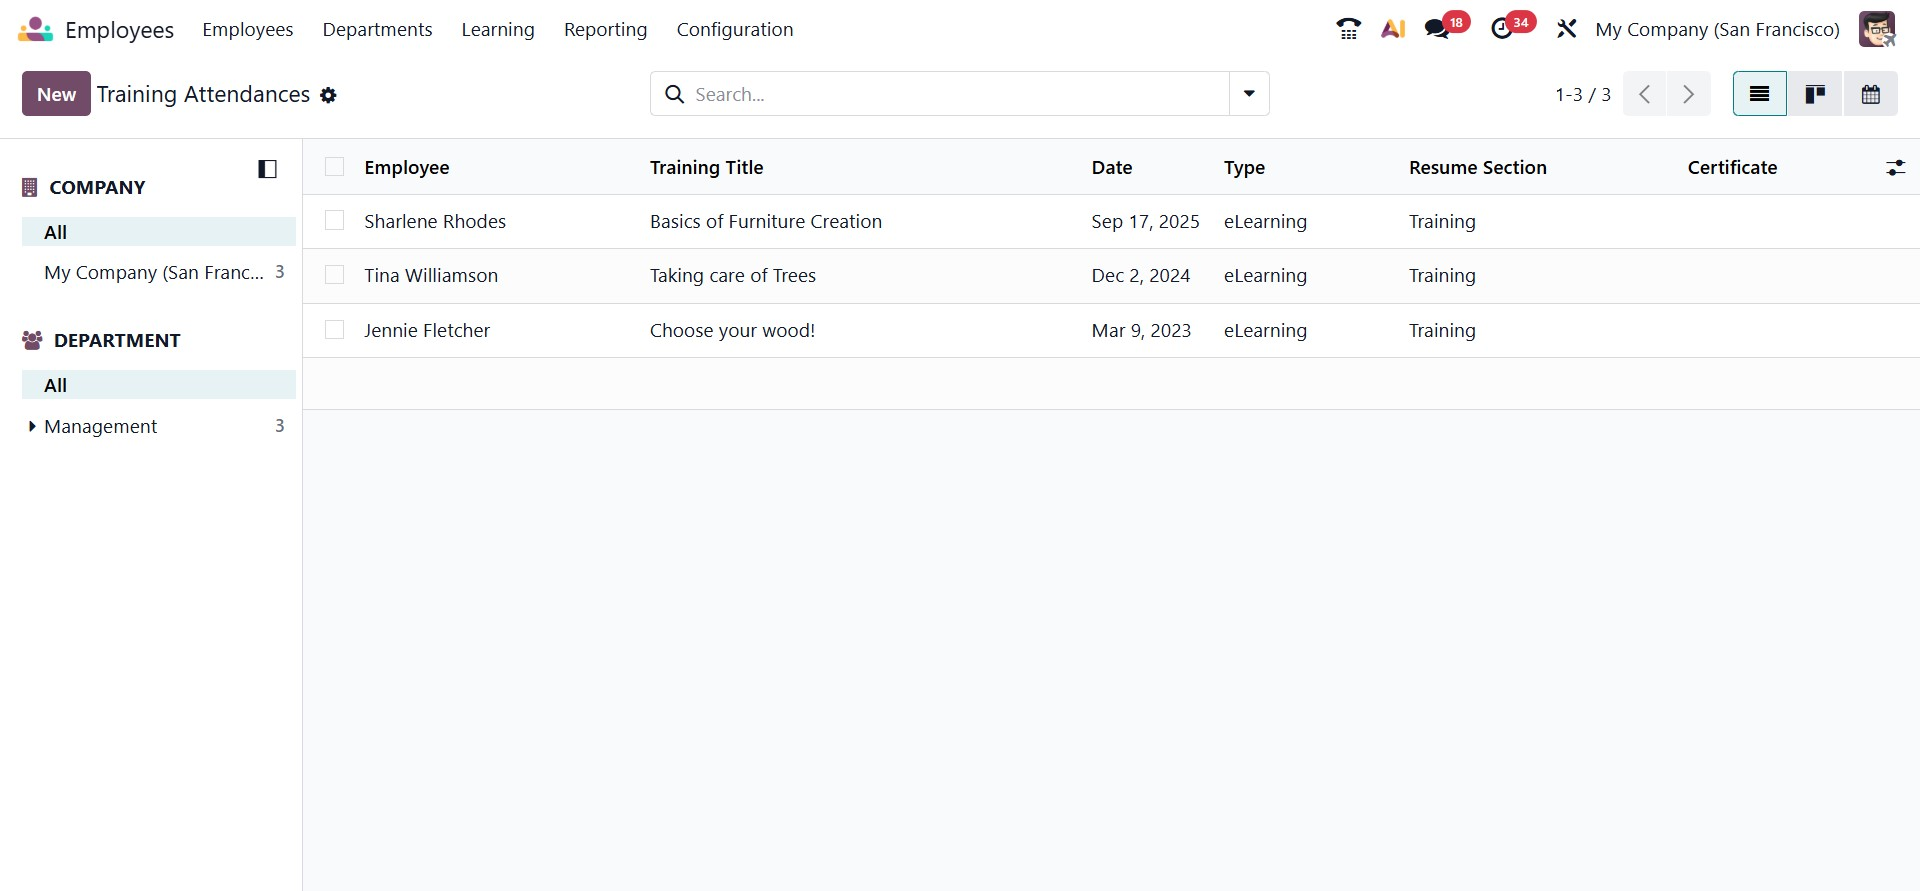Open the AI assistant icon
The width and height of the screenshot is (1920, 891).
pos(1393,29)
